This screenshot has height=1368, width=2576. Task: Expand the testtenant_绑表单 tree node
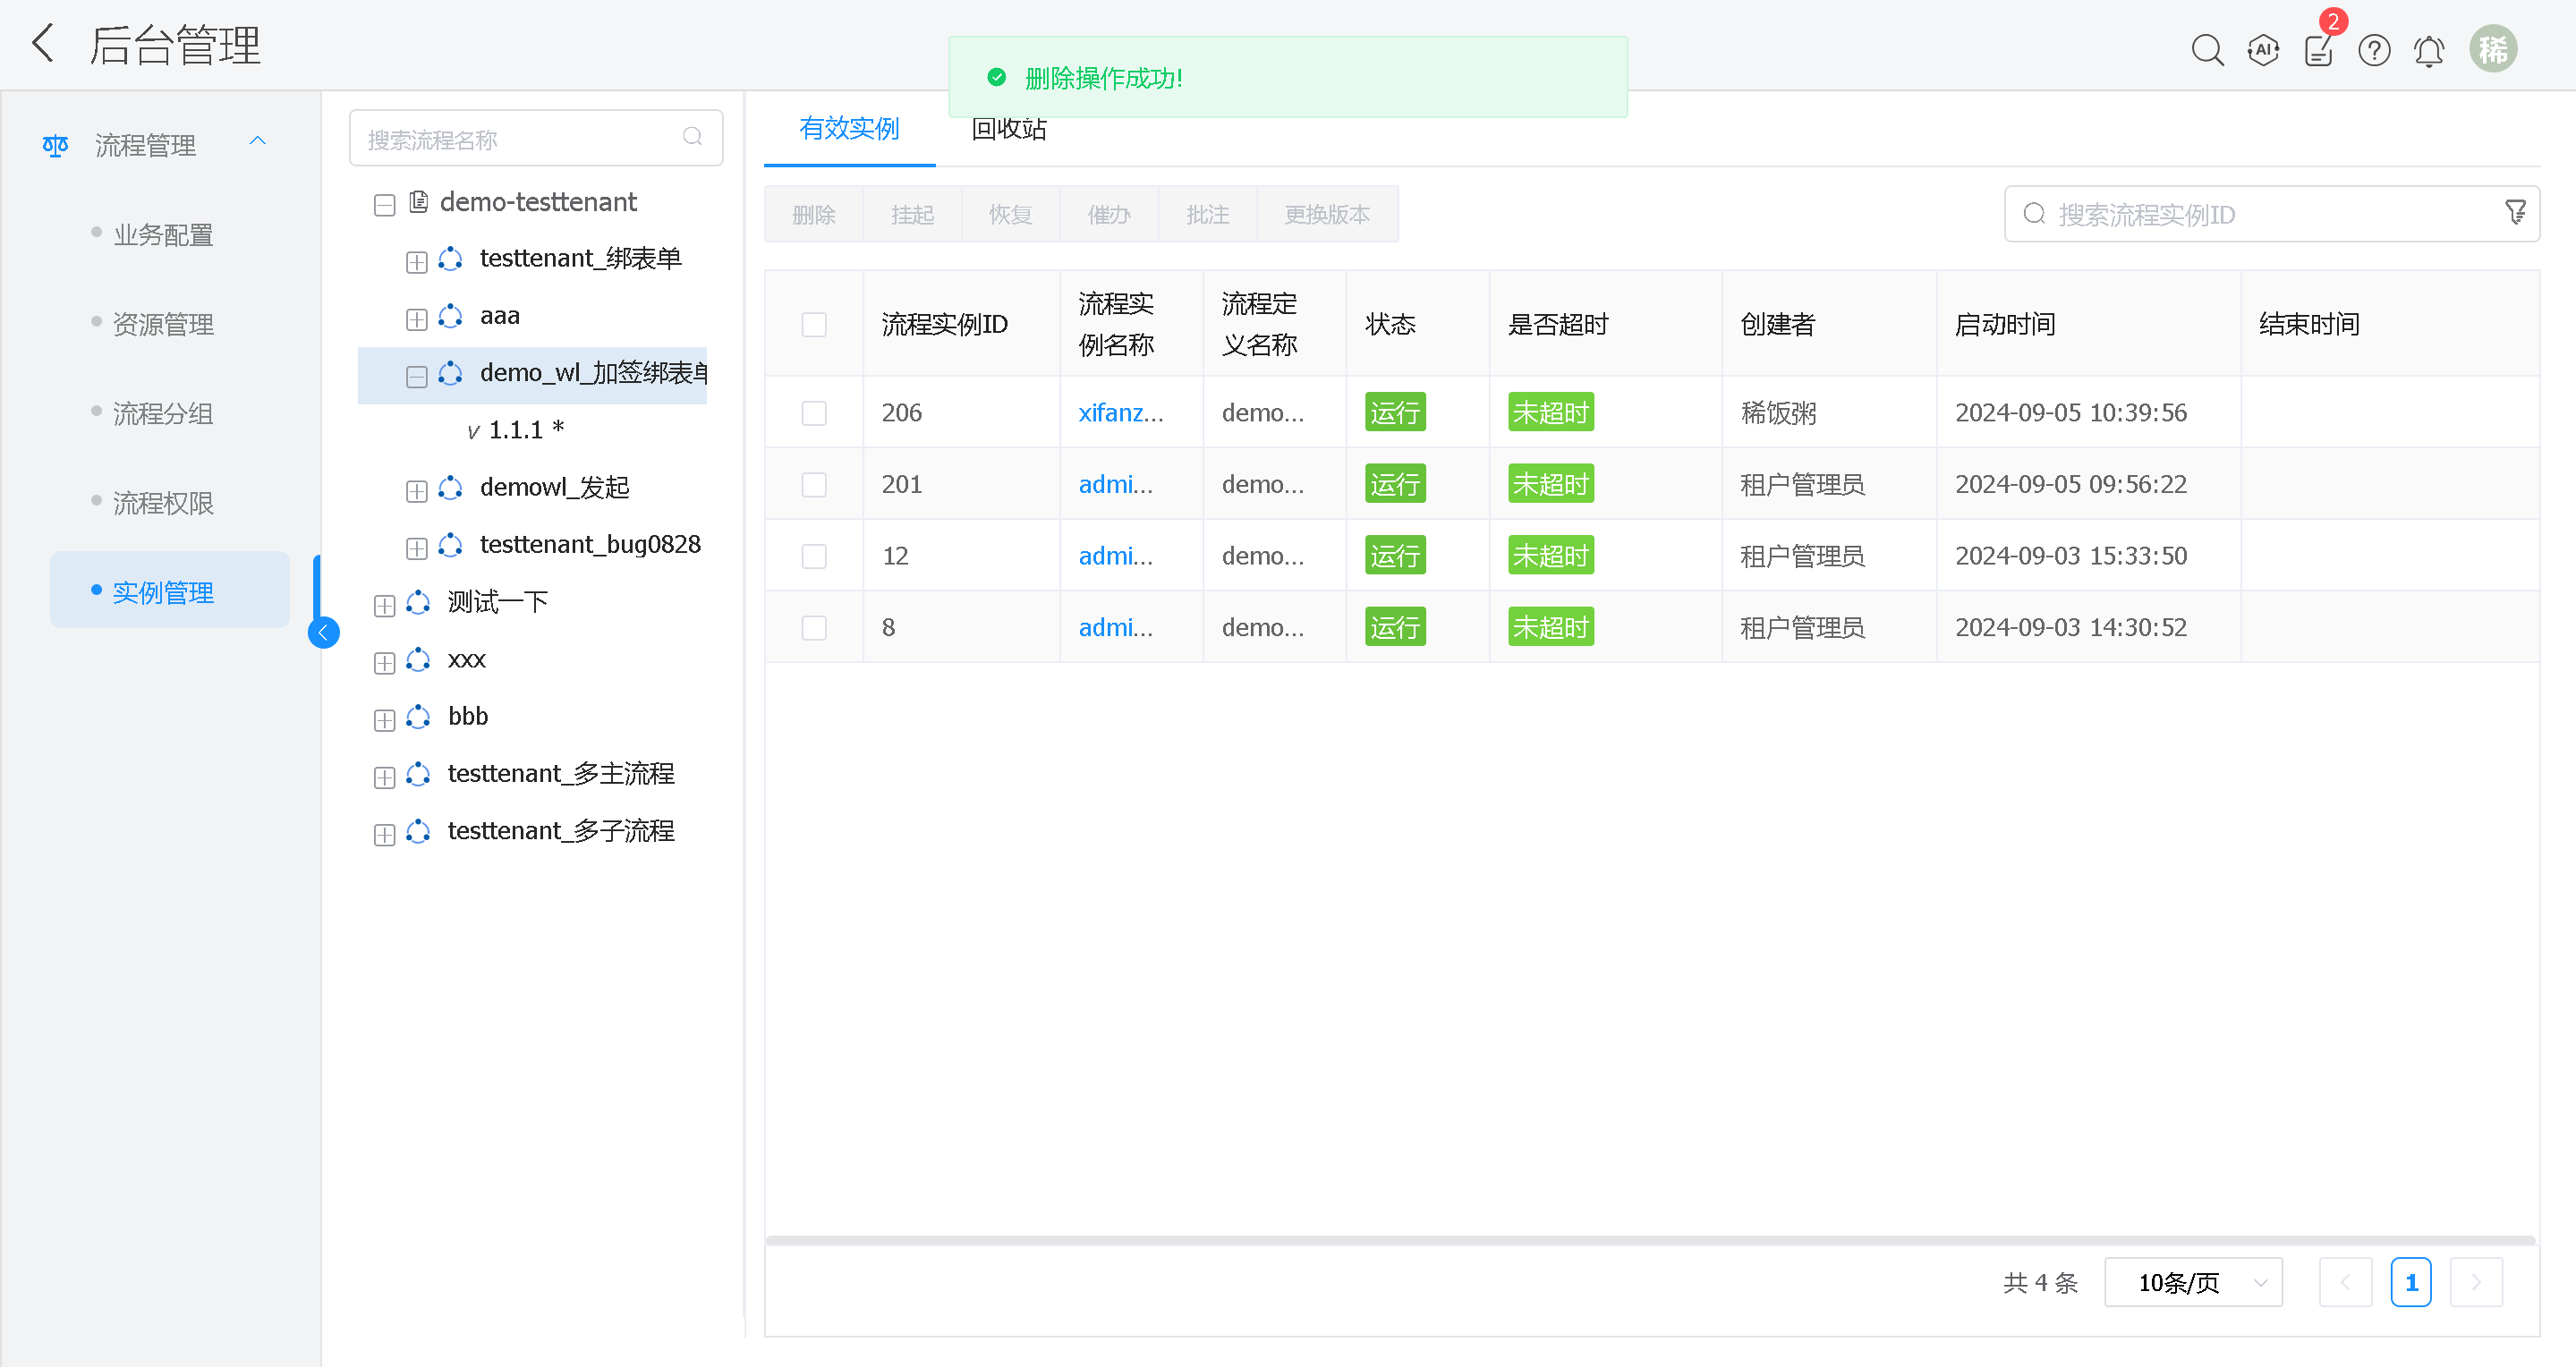point(417,262)
